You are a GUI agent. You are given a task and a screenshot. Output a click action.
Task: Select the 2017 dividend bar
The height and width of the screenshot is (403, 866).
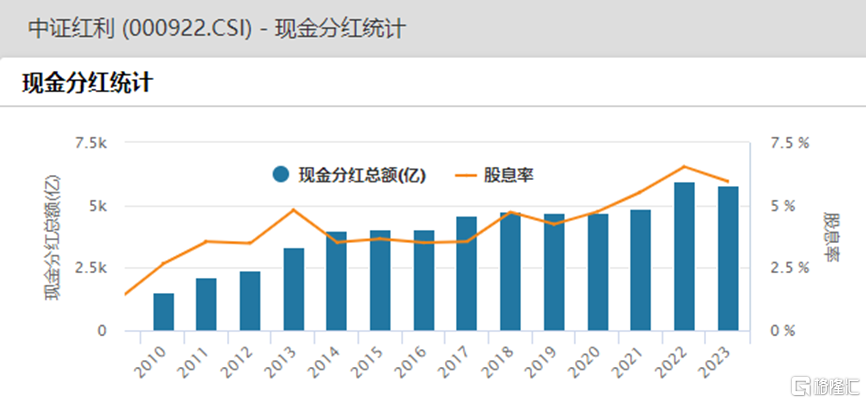[467, 273]
